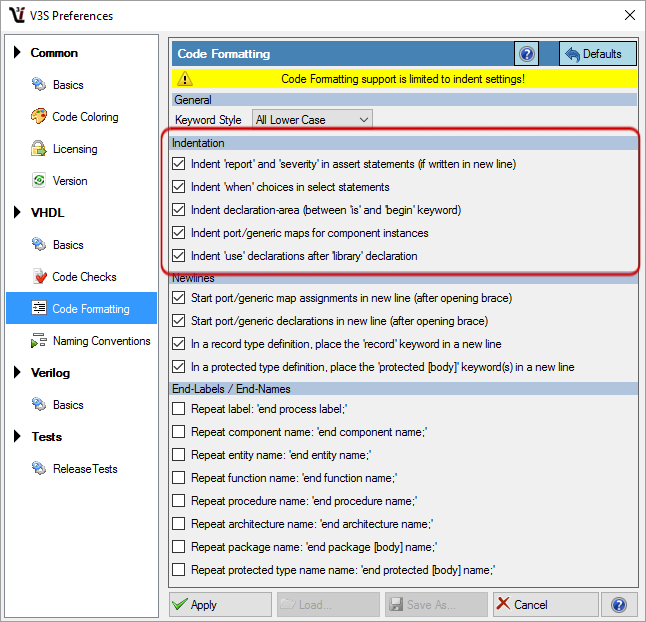This screenshot has height=622, width=646.
Task: Click the Verilog Basics gear icon
Action: coord(39,404)
